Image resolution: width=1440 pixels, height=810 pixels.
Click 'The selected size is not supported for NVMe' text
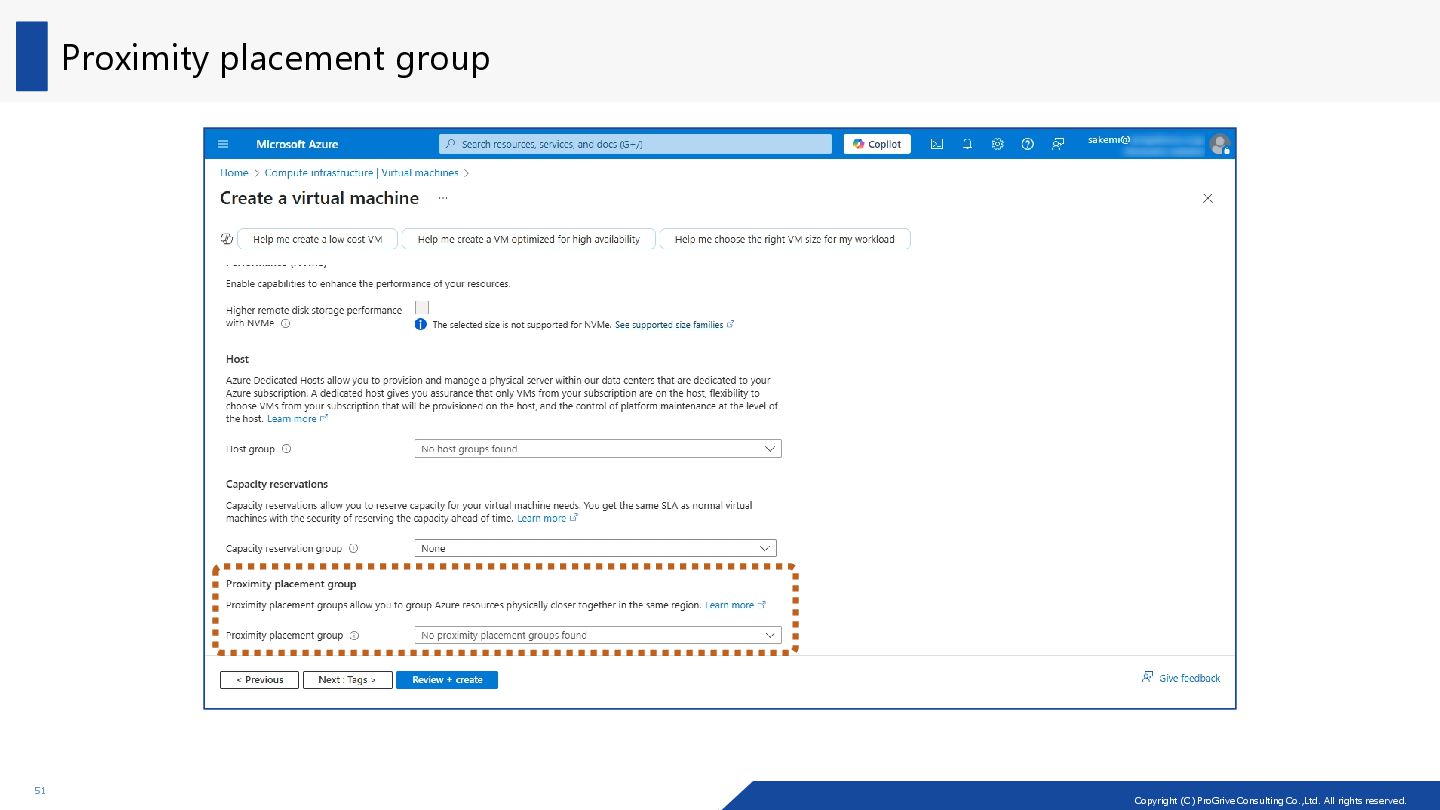[x=522, y=325]
